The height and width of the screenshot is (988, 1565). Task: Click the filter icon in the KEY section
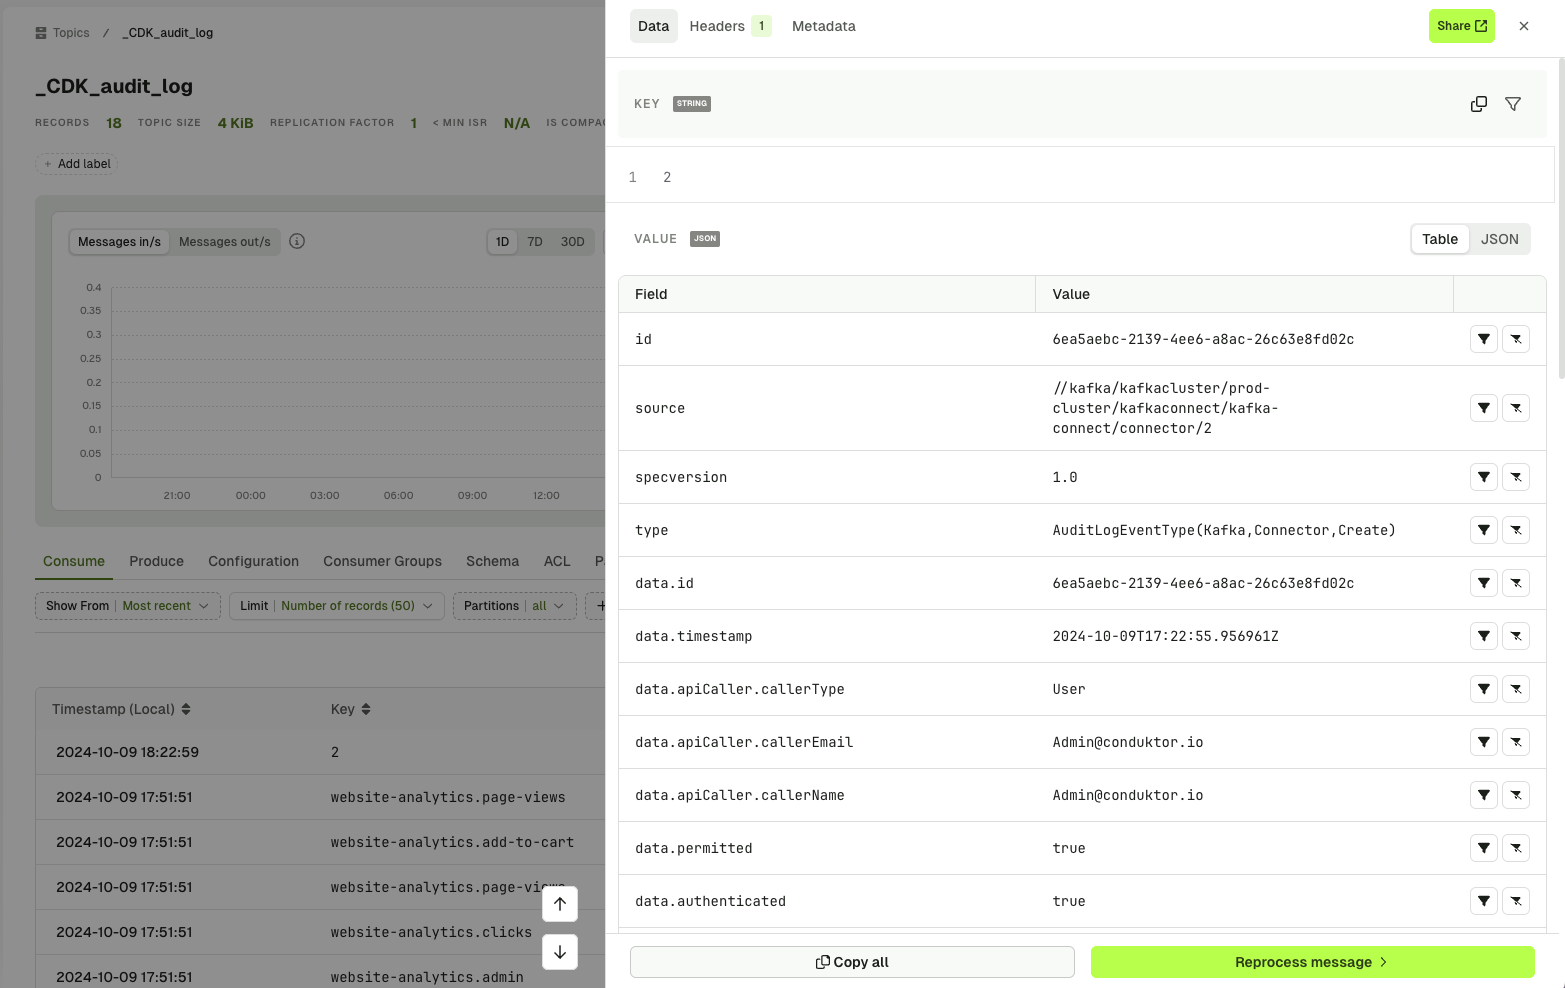pos(1513,104)
